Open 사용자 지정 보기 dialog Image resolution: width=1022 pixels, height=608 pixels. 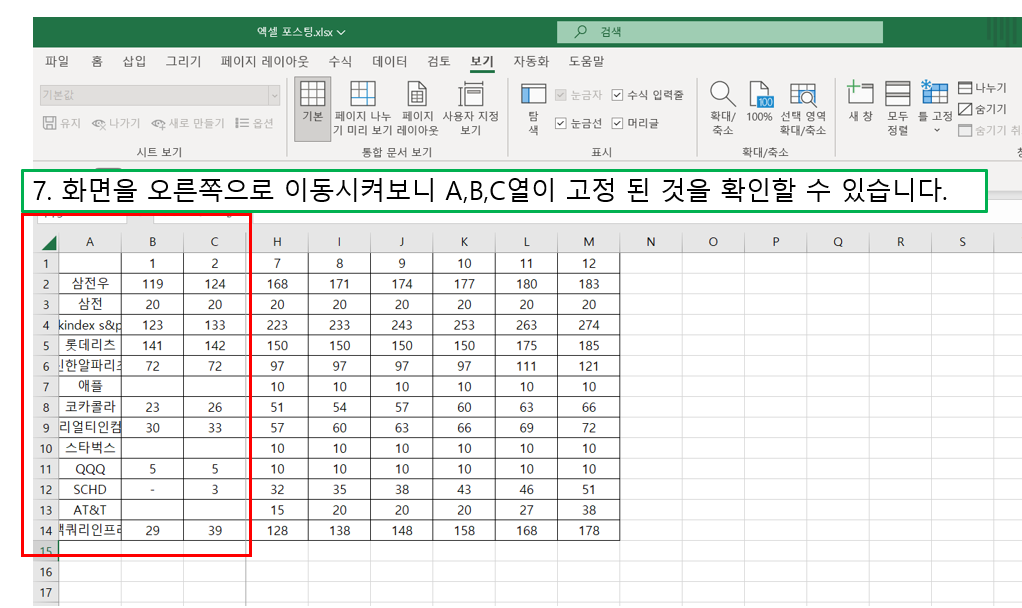[471, 108]
